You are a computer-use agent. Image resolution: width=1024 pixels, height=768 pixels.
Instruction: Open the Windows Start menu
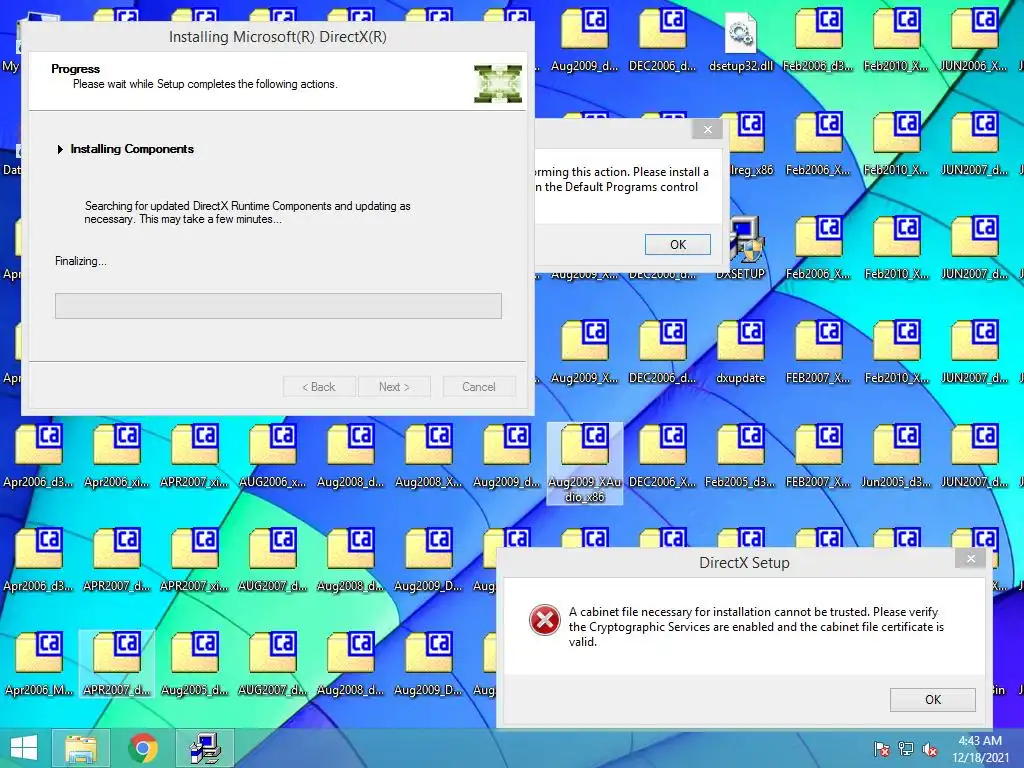pos(24,748)
